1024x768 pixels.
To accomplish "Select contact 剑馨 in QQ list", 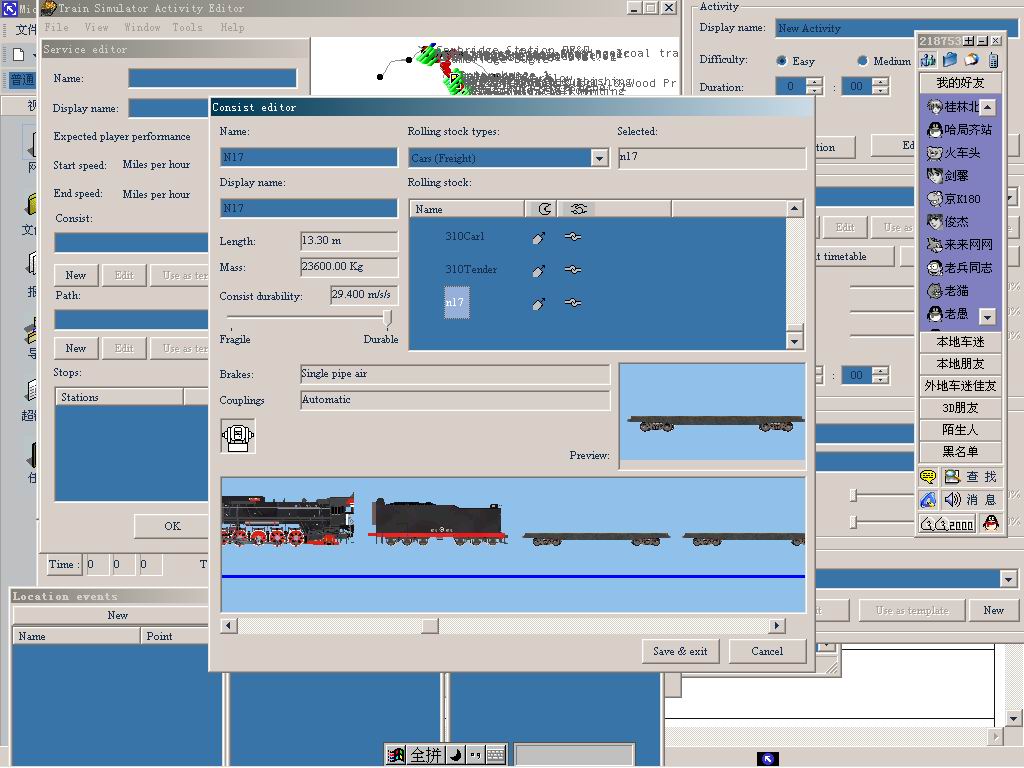I will click(948, 176).
